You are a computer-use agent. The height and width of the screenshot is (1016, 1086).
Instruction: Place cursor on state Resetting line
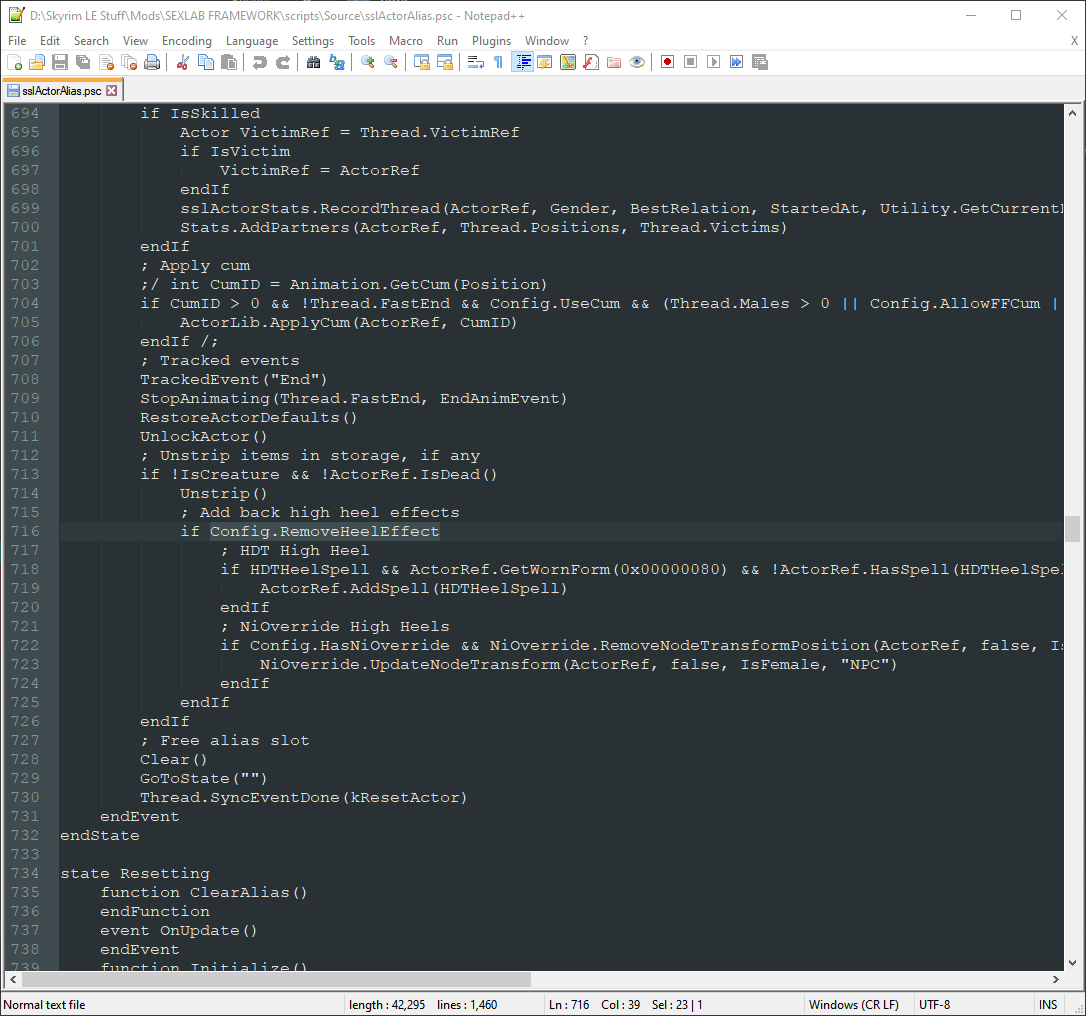point(135,873)
